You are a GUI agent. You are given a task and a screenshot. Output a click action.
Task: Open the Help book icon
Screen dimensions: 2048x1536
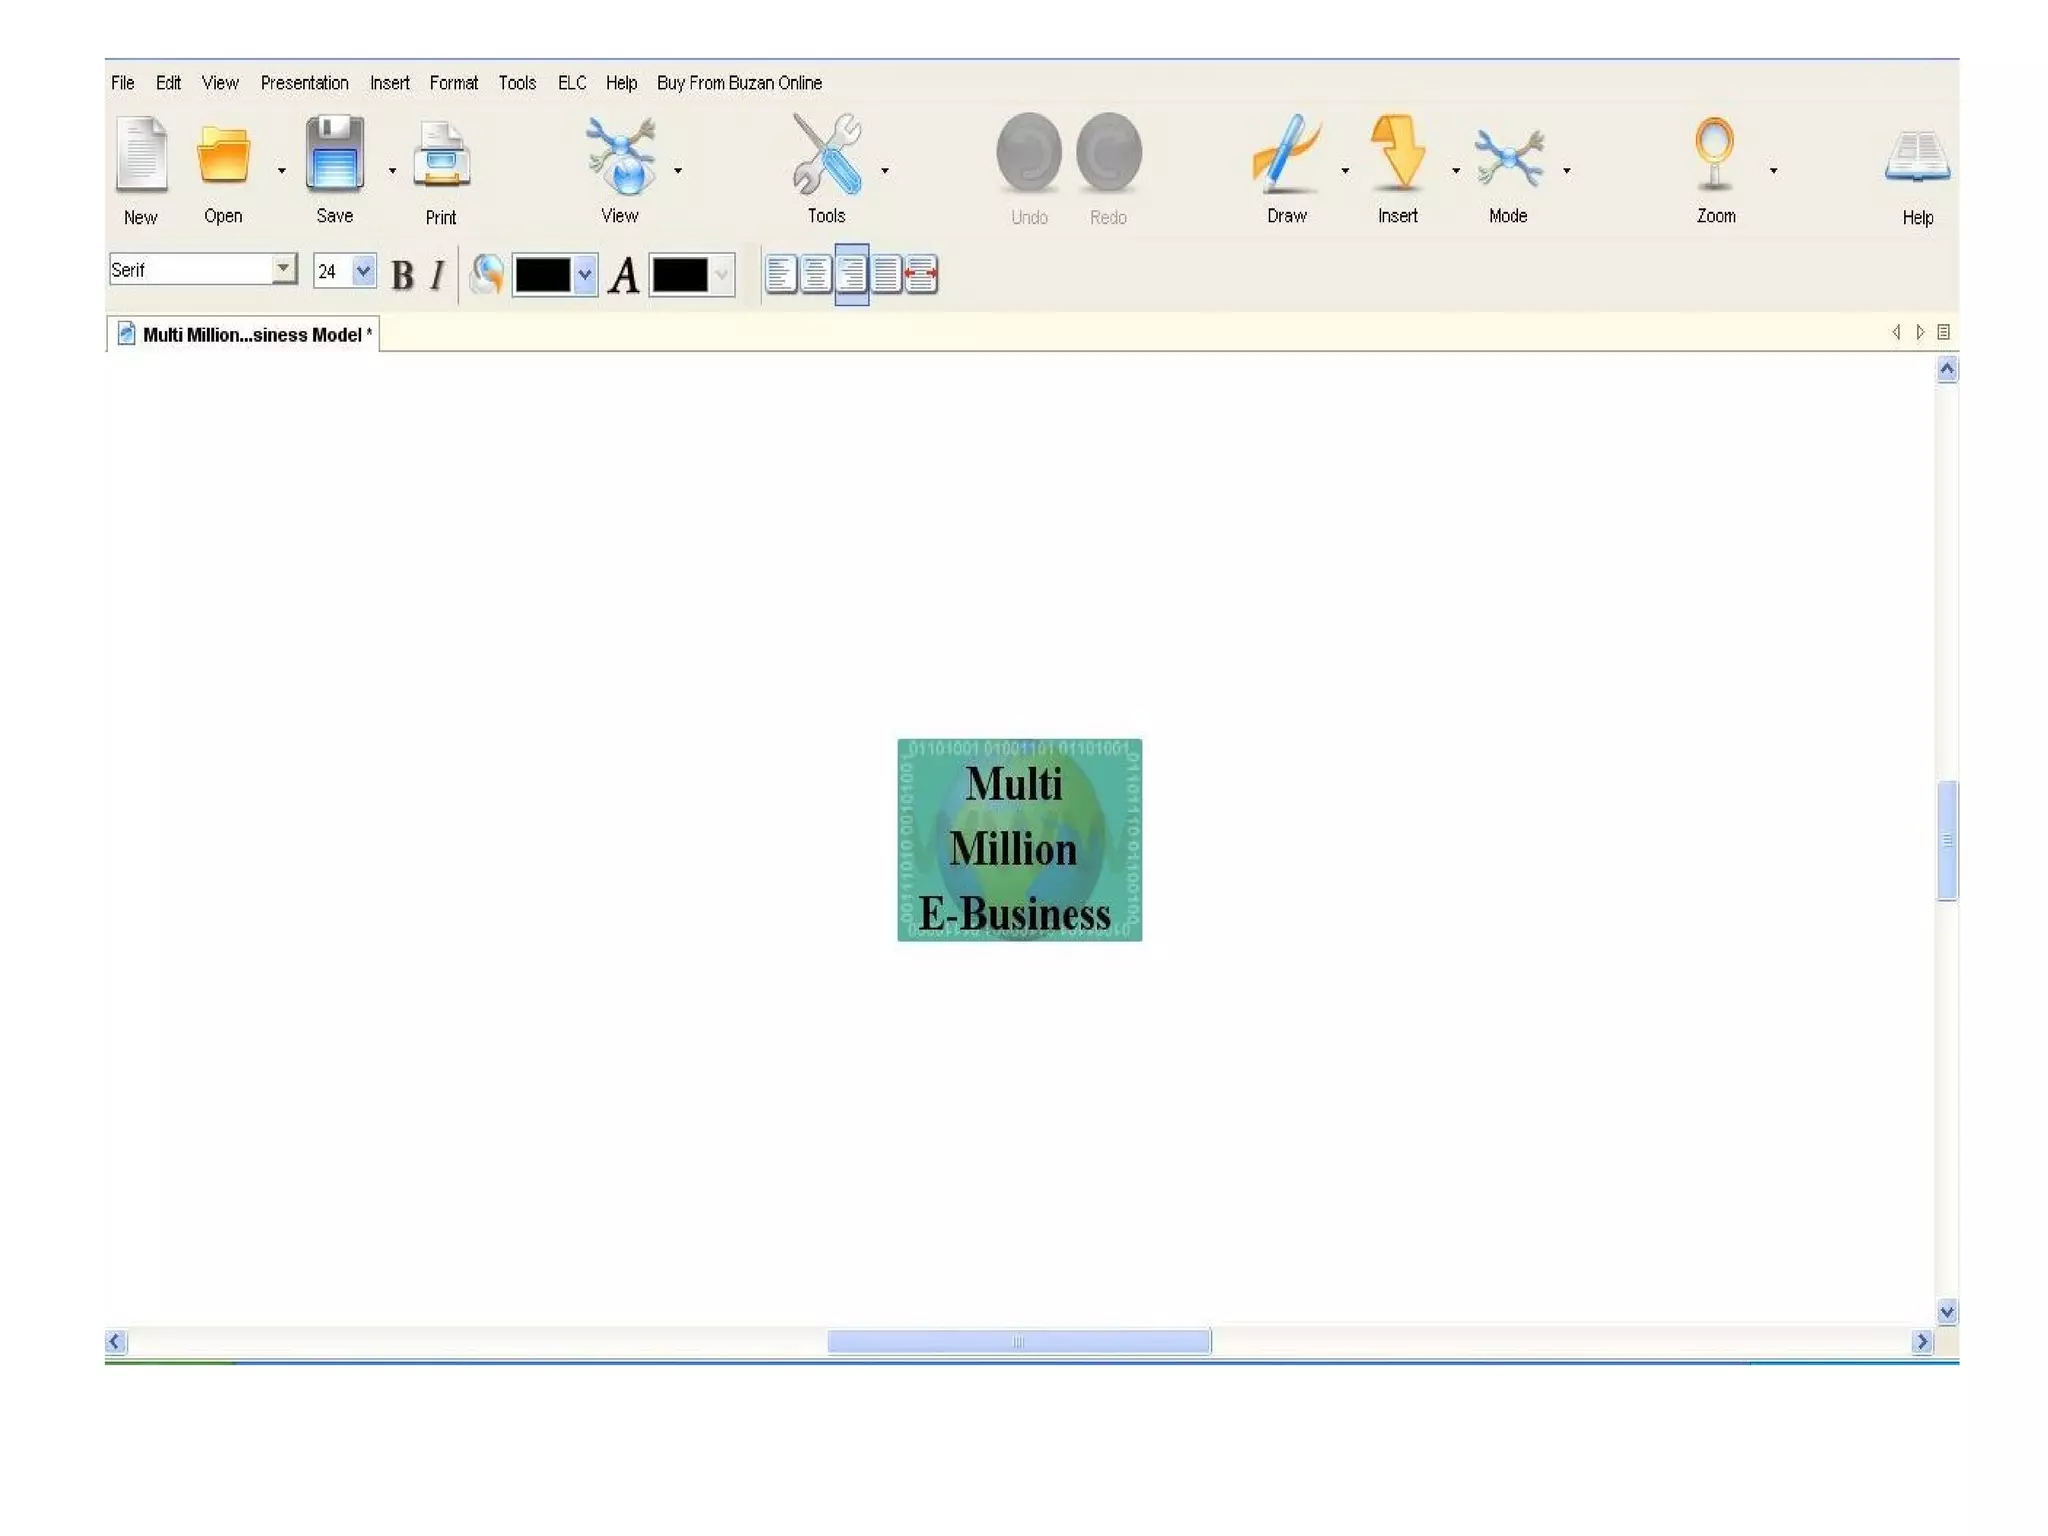click(1917, 156)
